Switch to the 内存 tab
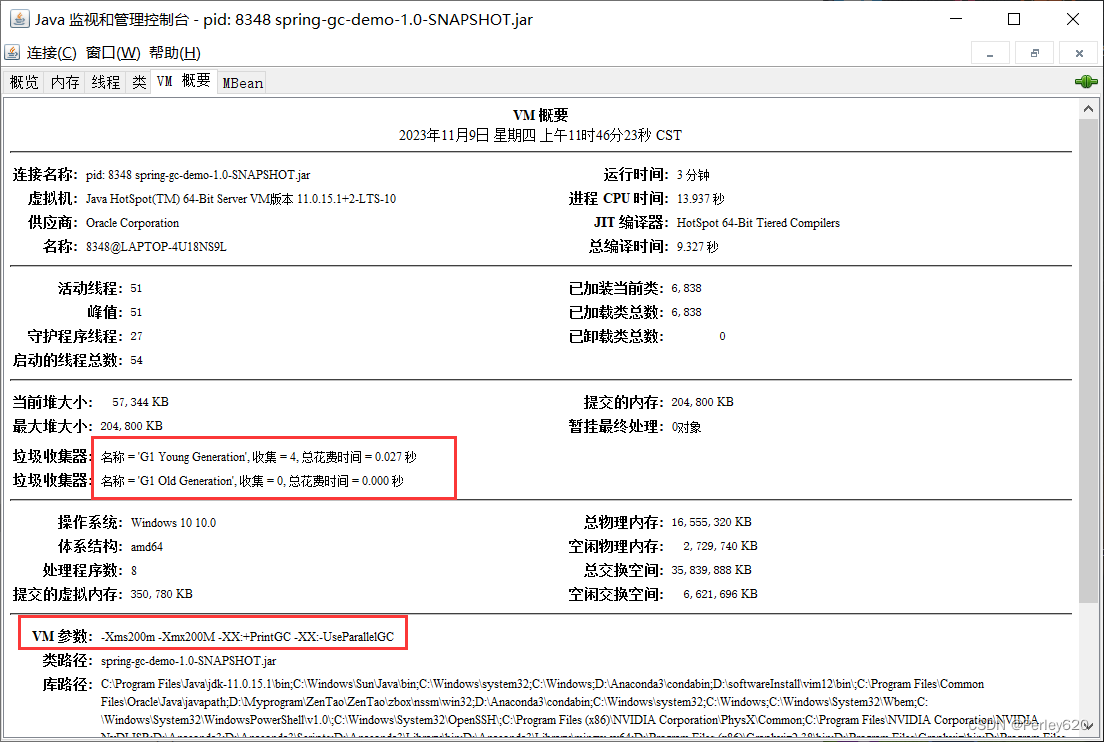 point(65,82)
